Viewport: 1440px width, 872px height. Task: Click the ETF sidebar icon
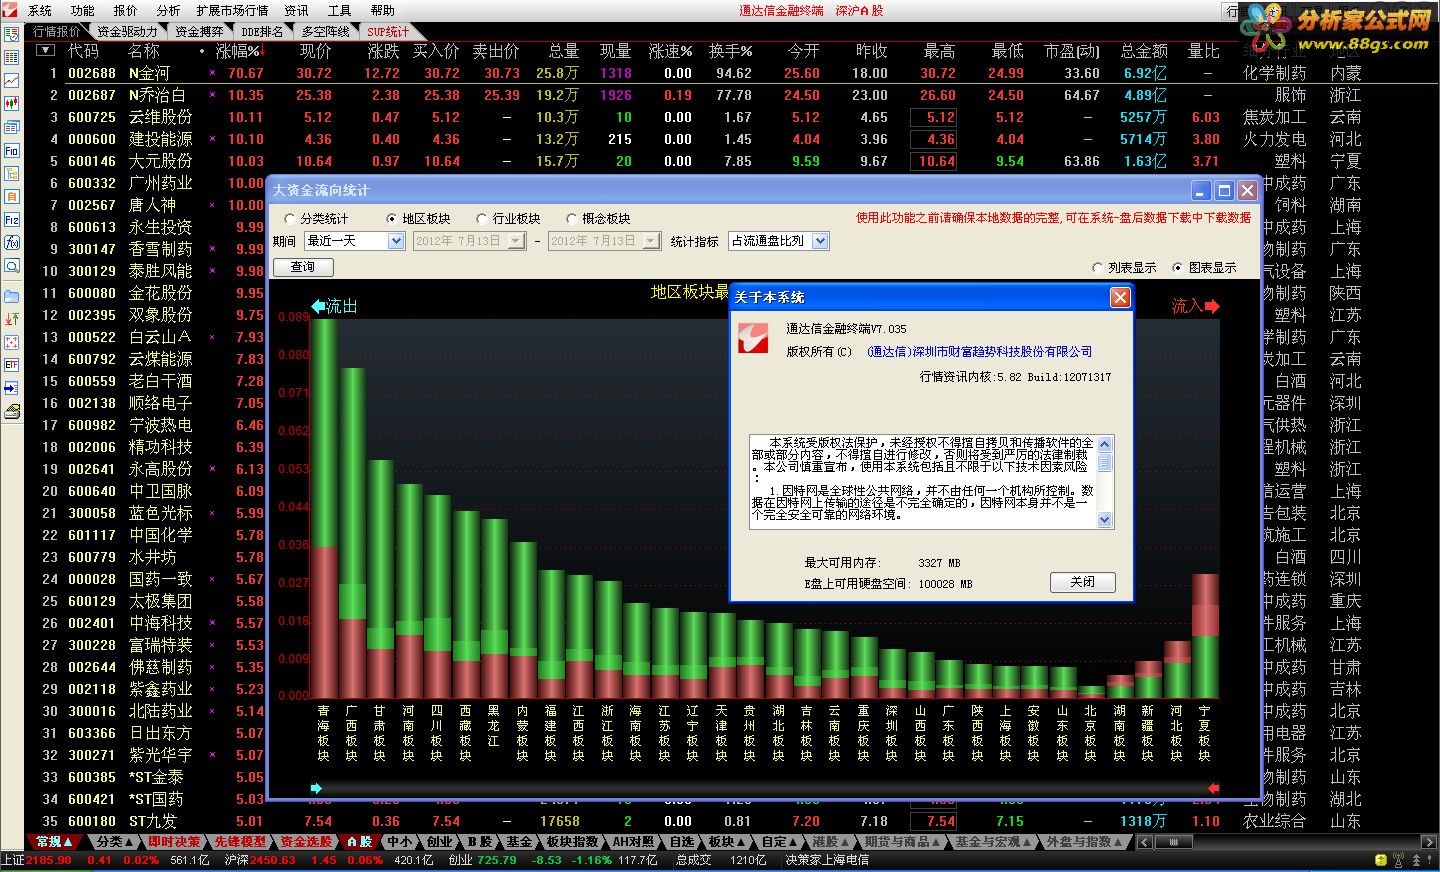(12, 365)
